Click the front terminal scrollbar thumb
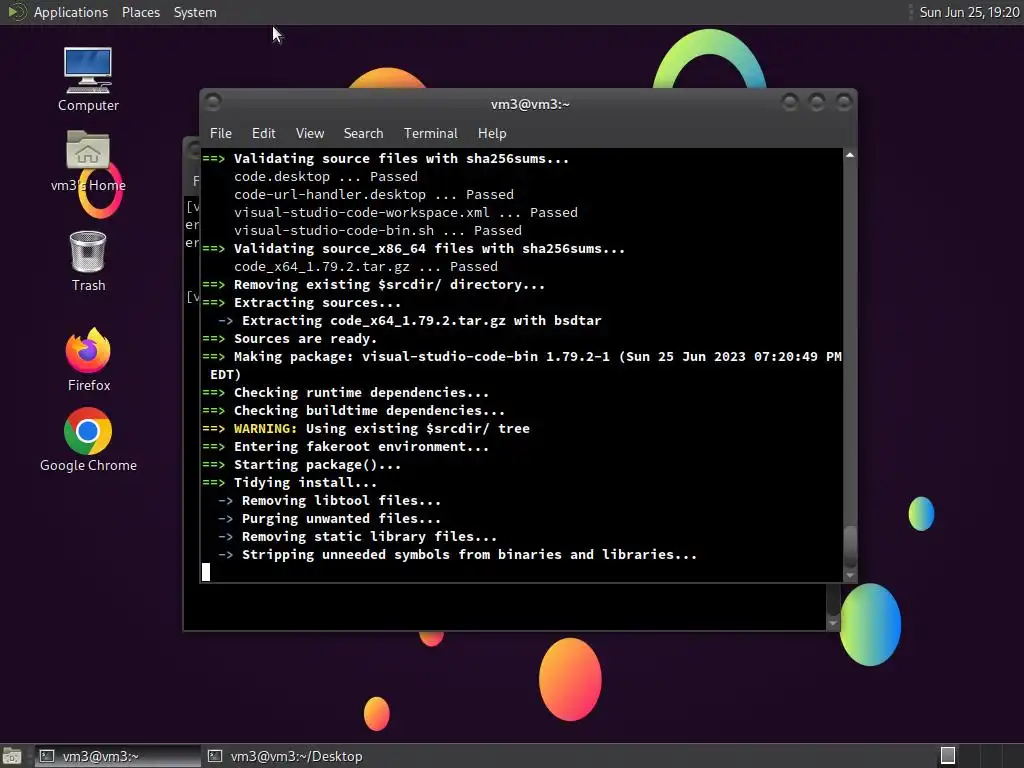 click(x=850, y=546)
